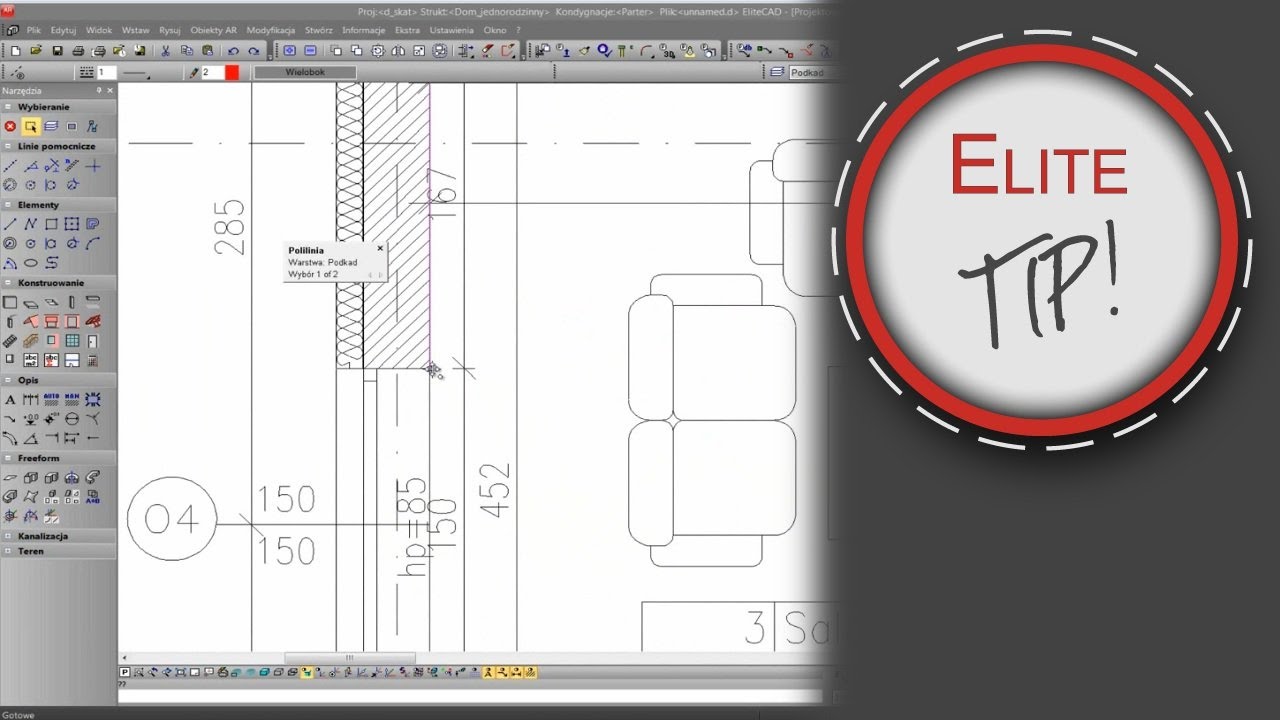The height and width of the screenshot is (720, 1280).
Task: Select the rectangle tool under Elementy
Action: click(52, 223)
